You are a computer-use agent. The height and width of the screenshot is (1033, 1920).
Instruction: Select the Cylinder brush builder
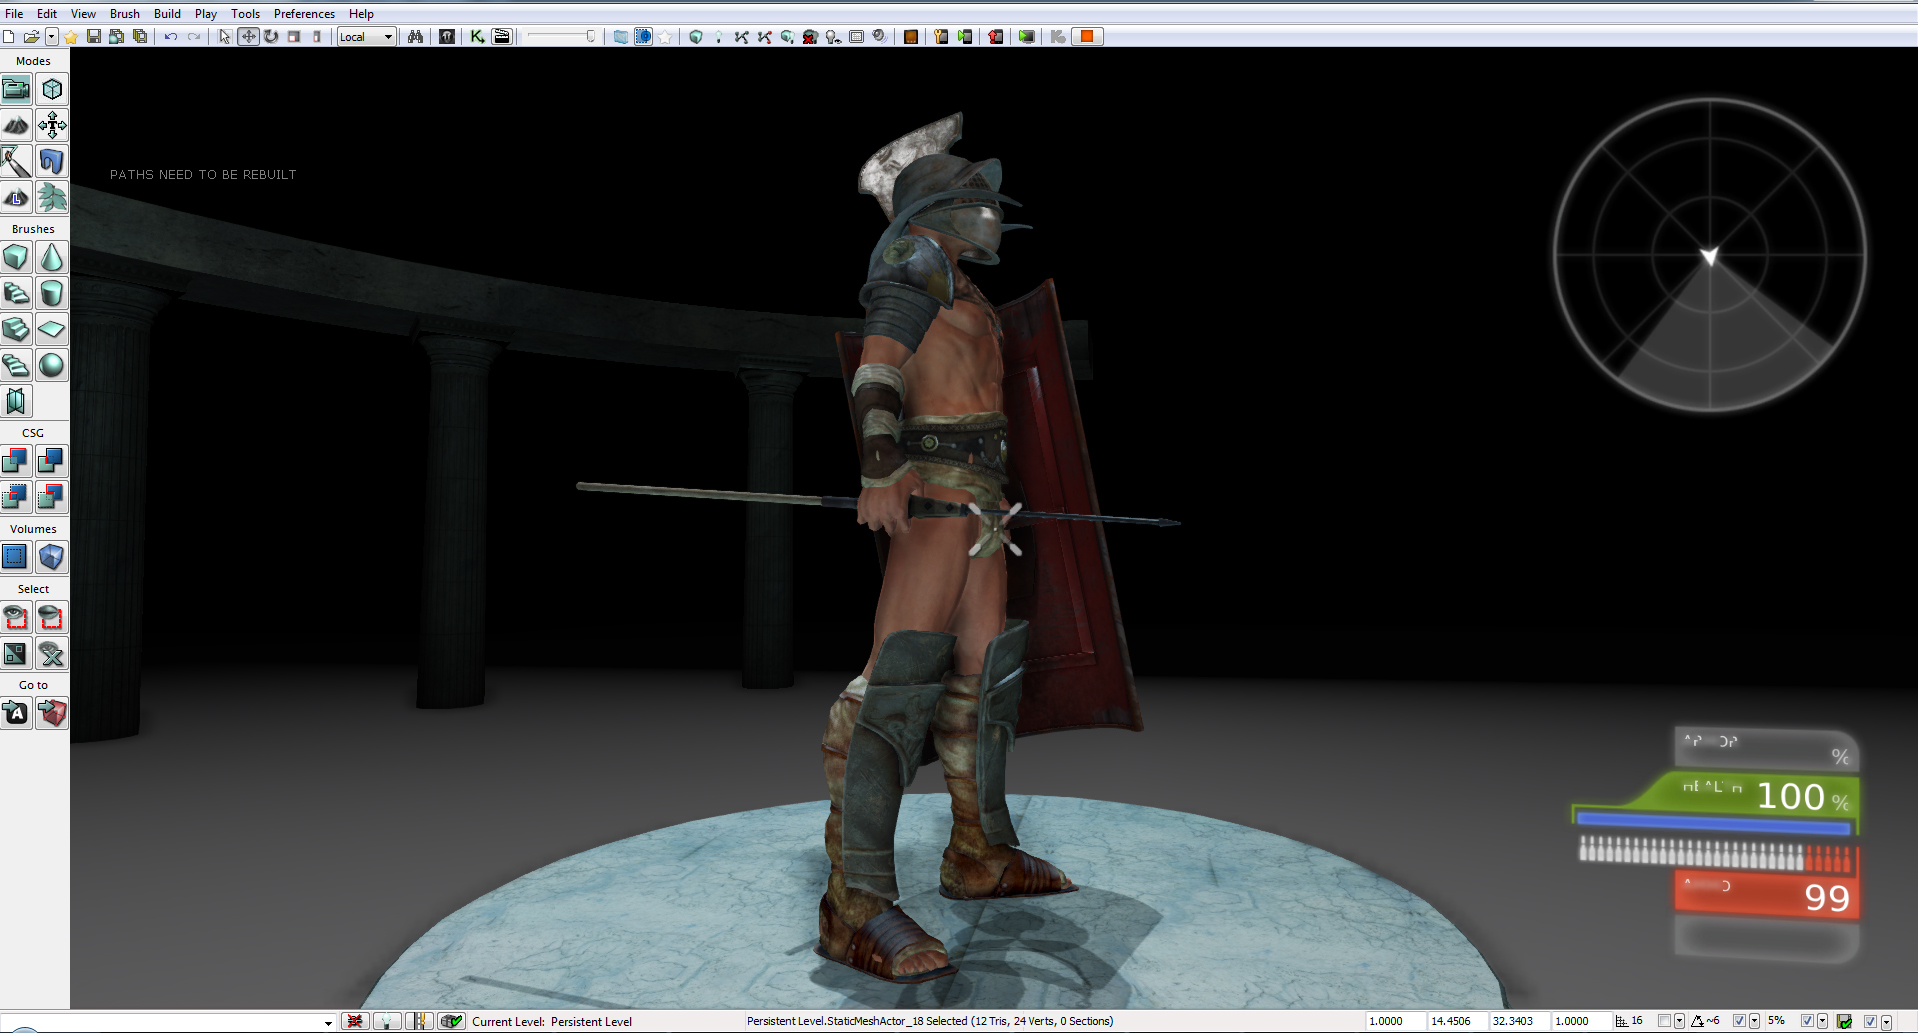point(52,294)
